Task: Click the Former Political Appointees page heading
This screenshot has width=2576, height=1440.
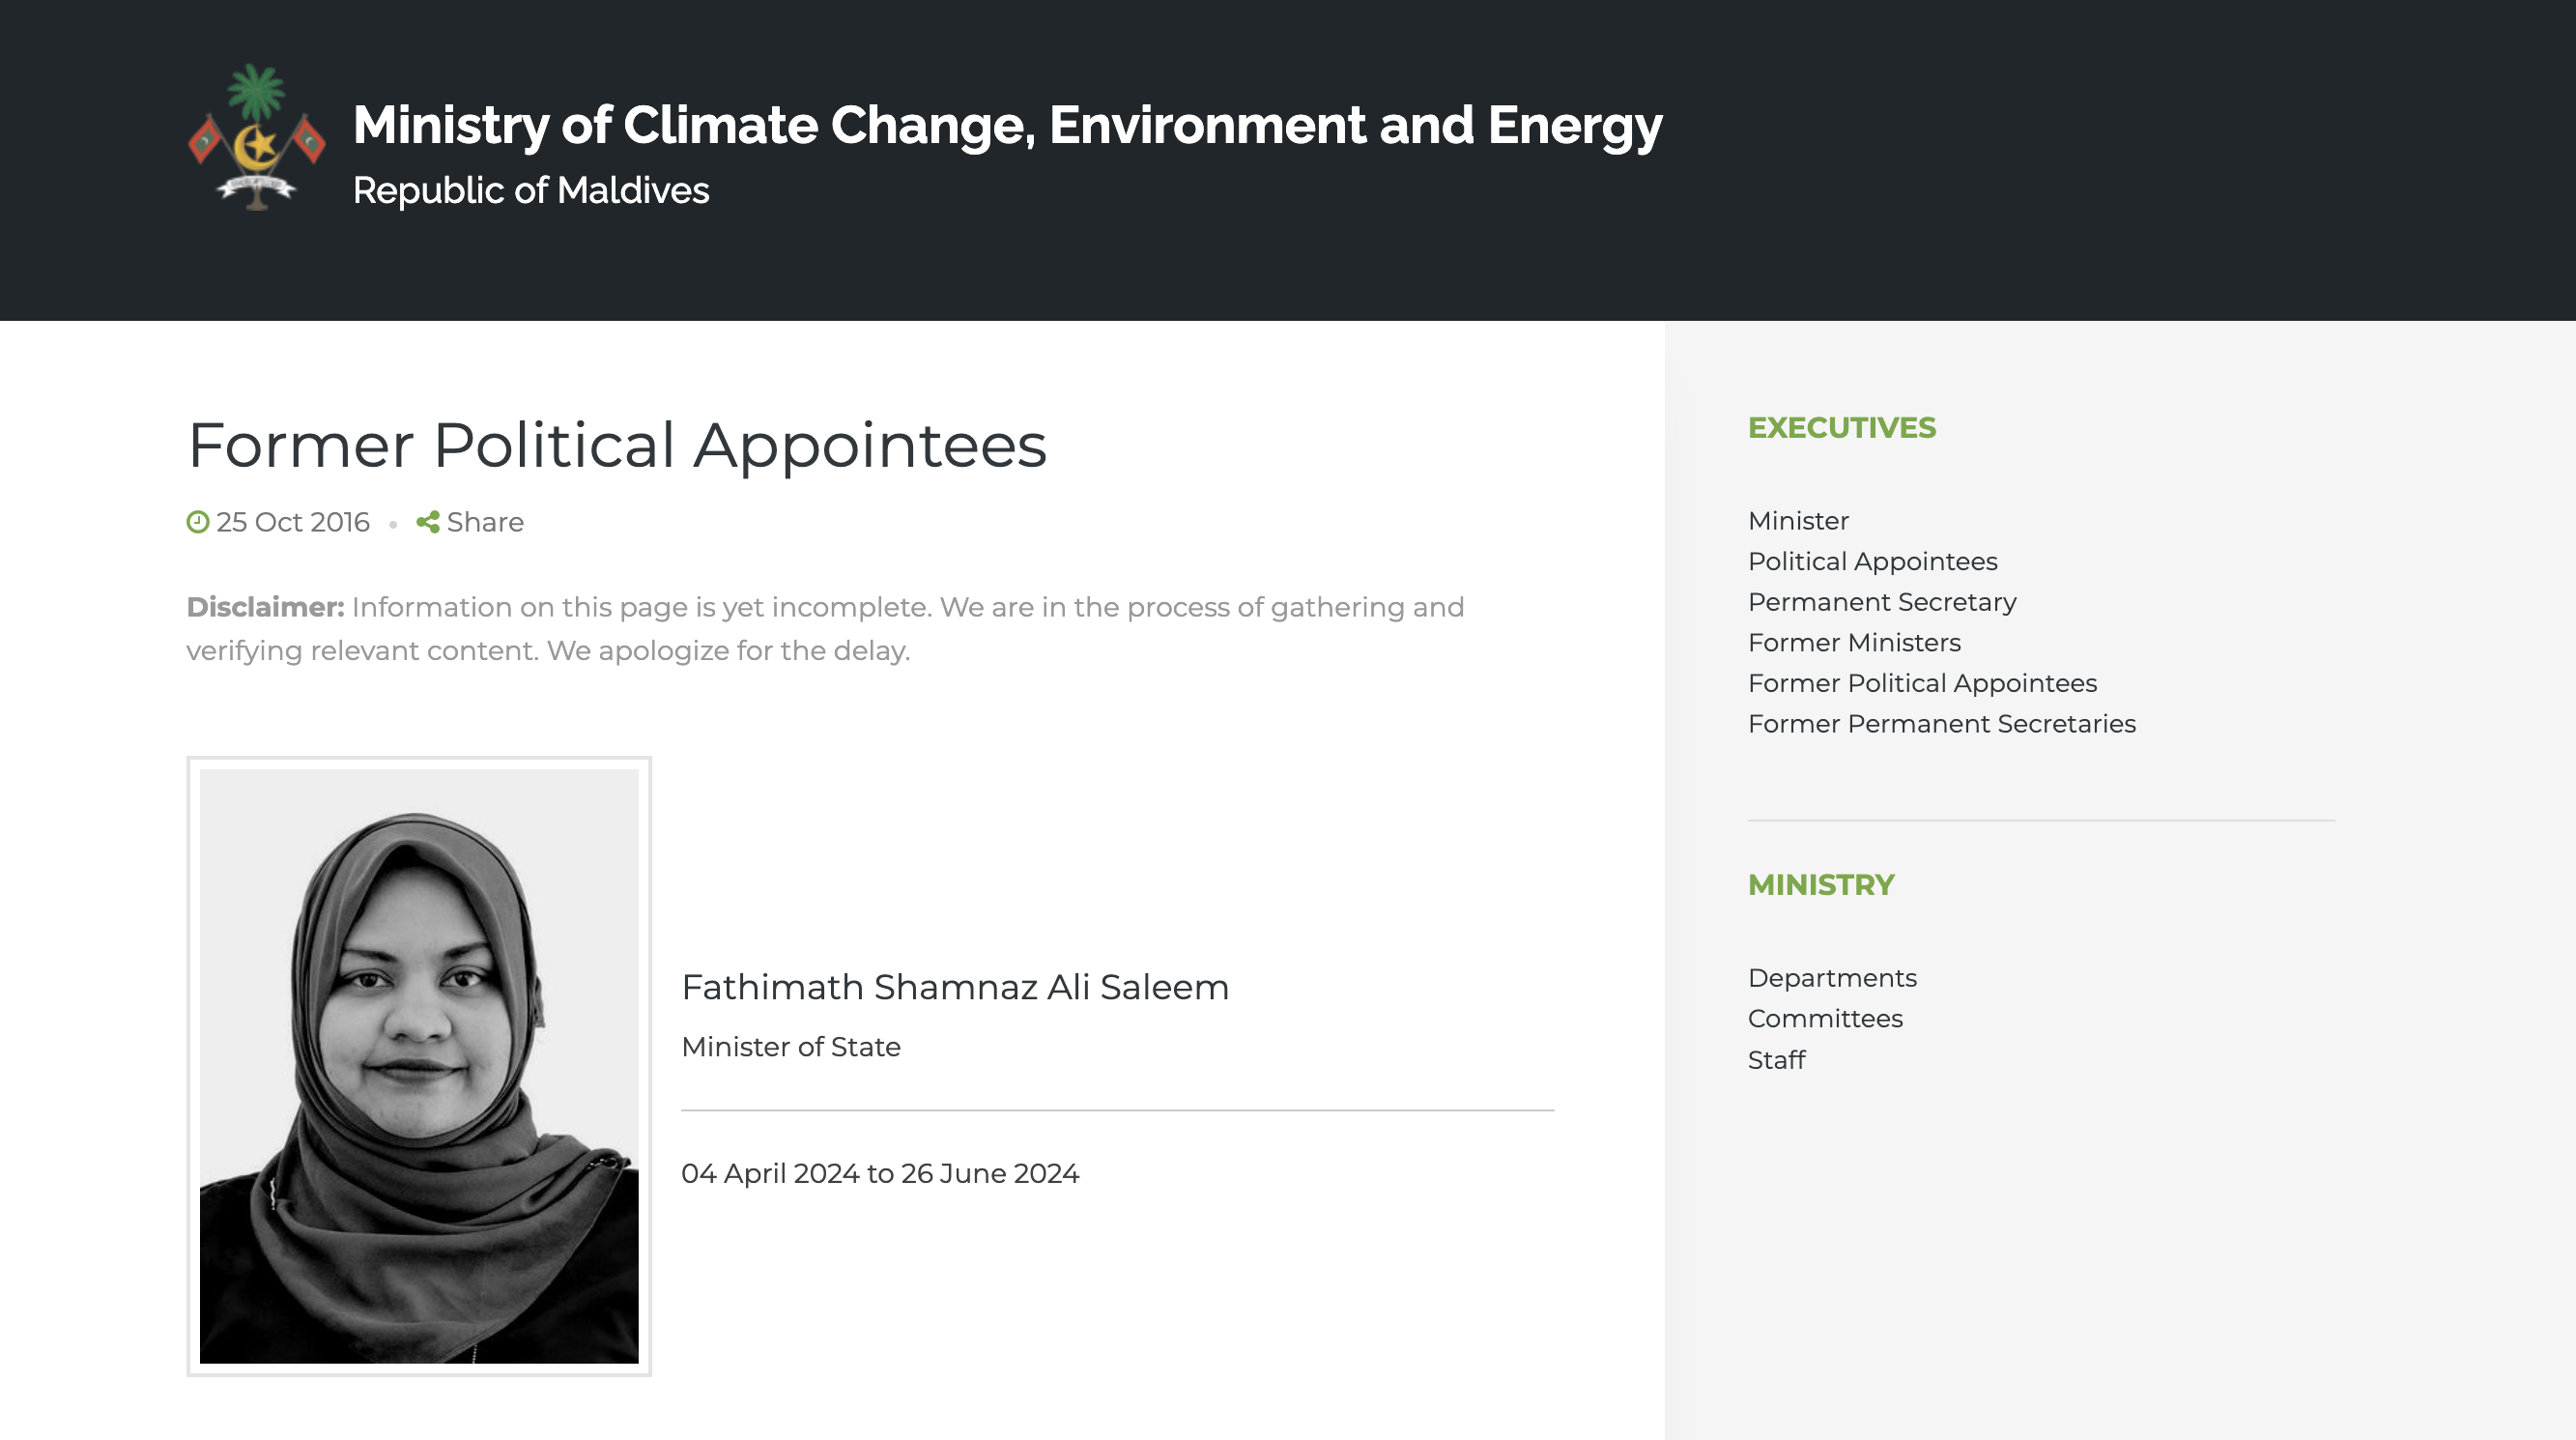Action: click(x=617, y=445)
